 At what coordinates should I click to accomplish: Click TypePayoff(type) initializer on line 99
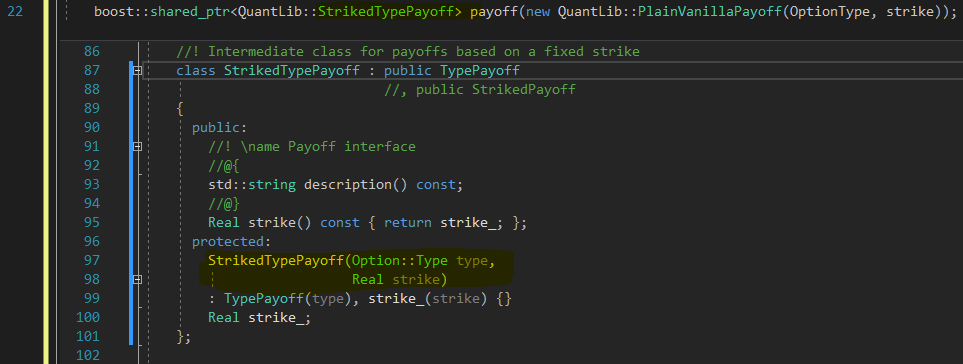(287, 300)
